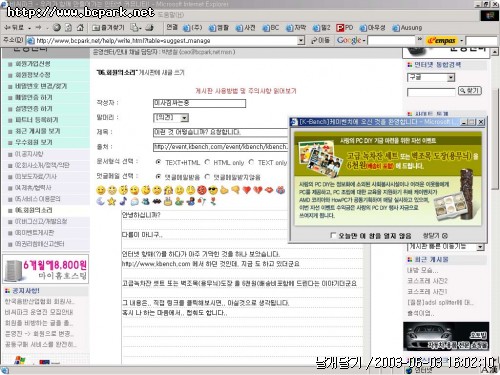Insert the red heart emoticon
500x375 pixels.
(246, 190)
